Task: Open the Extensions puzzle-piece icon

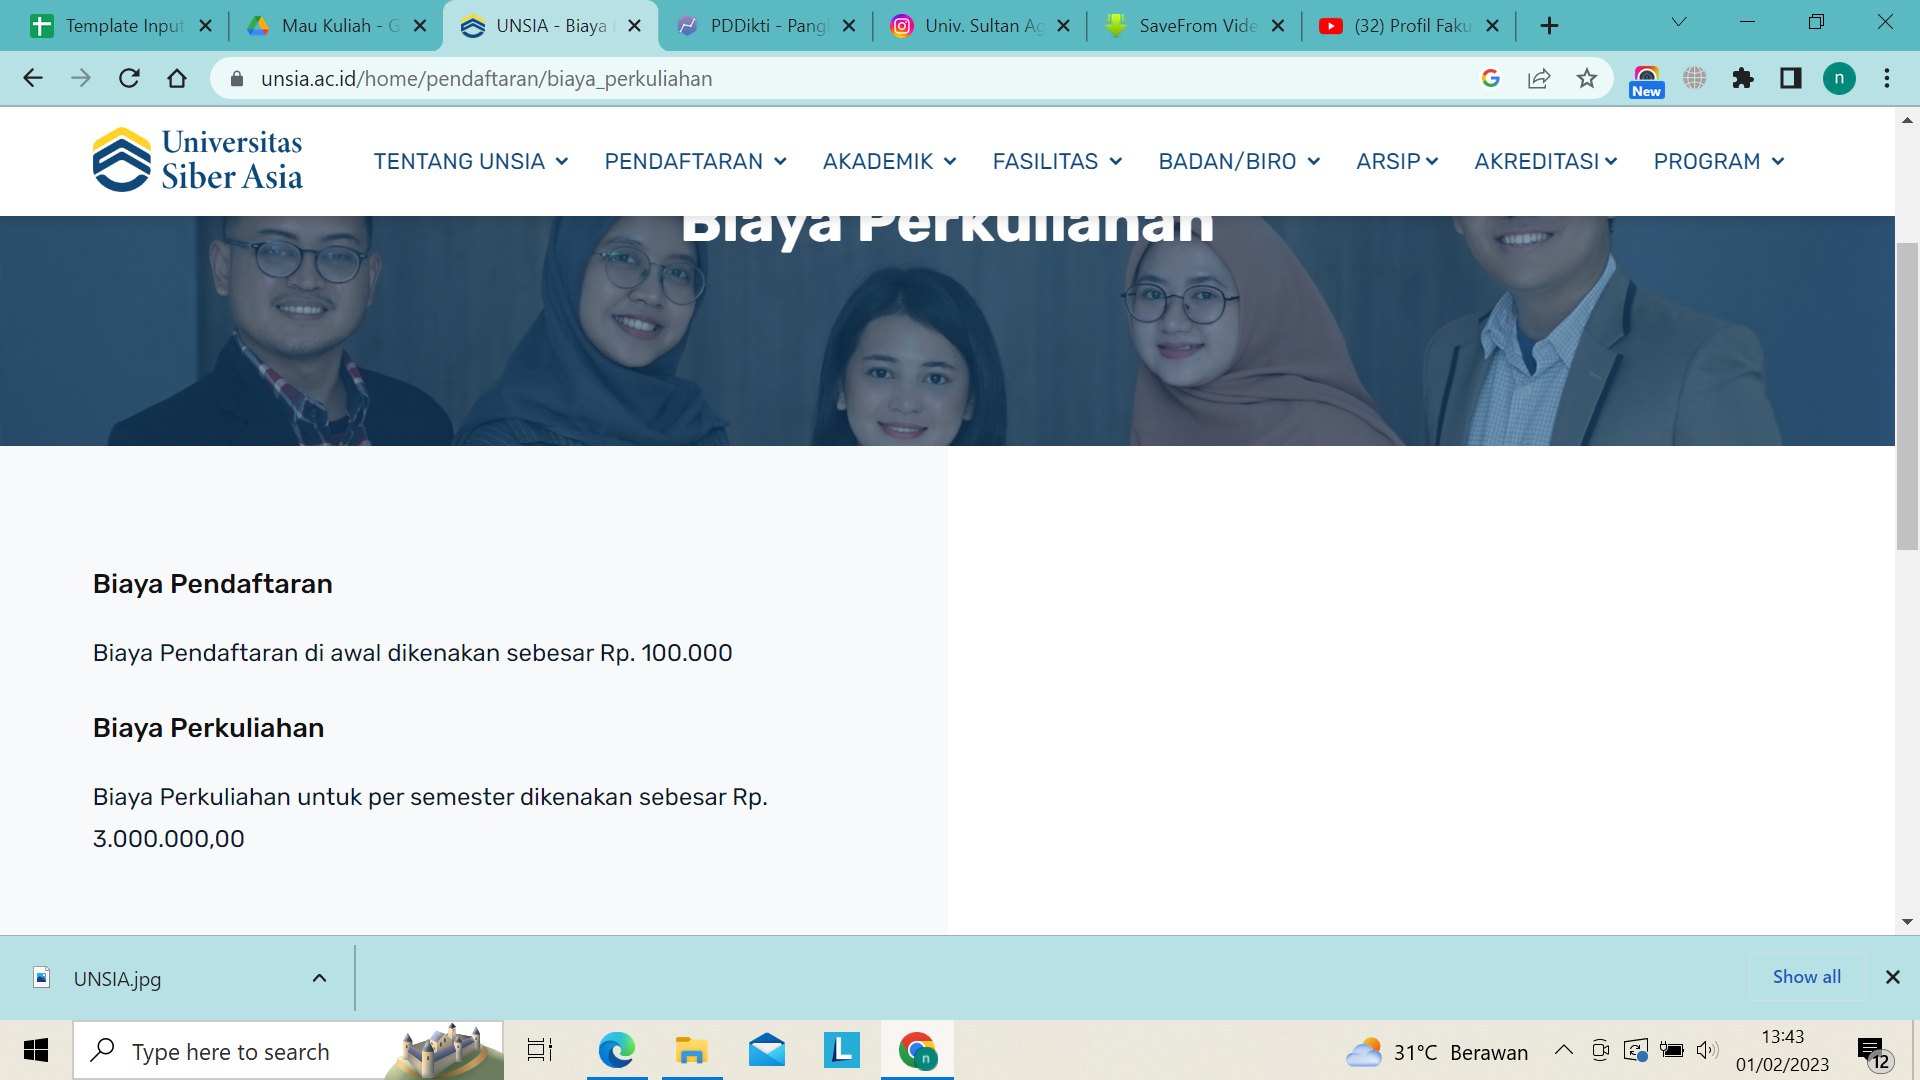Action: coord(1743,78)
